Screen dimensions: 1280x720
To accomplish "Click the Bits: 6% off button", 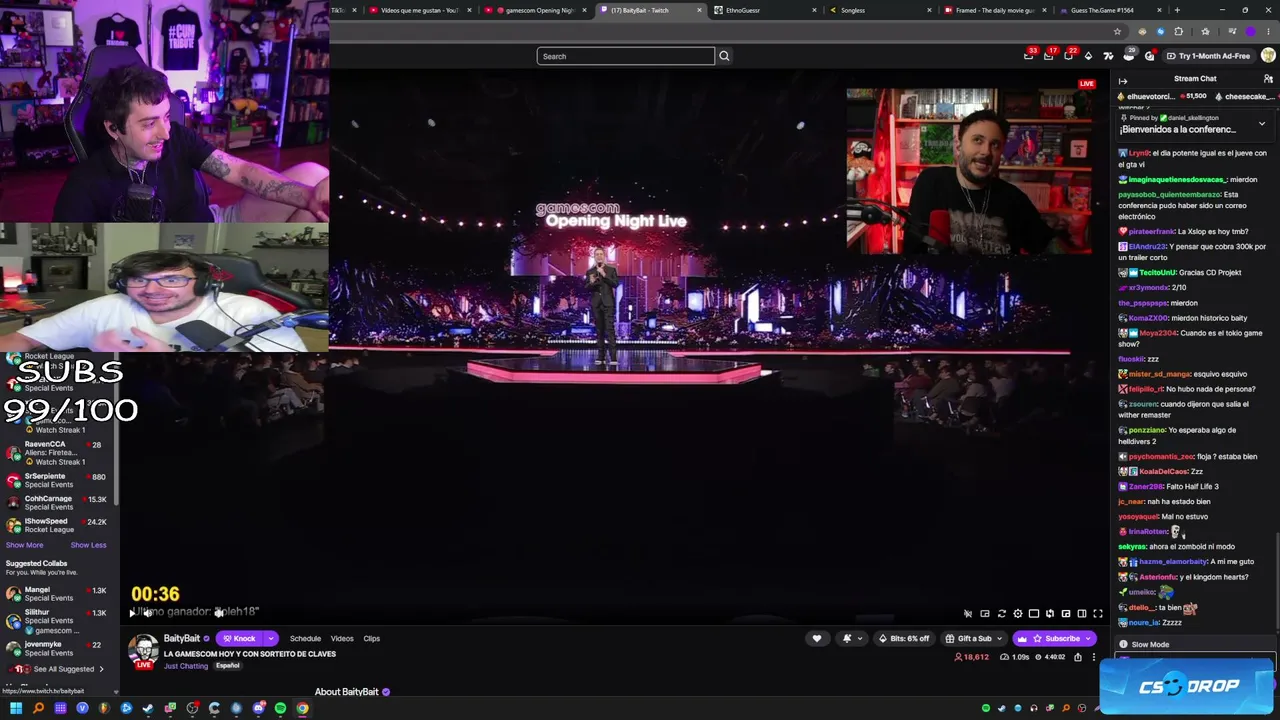I will (x=902, y=639).
